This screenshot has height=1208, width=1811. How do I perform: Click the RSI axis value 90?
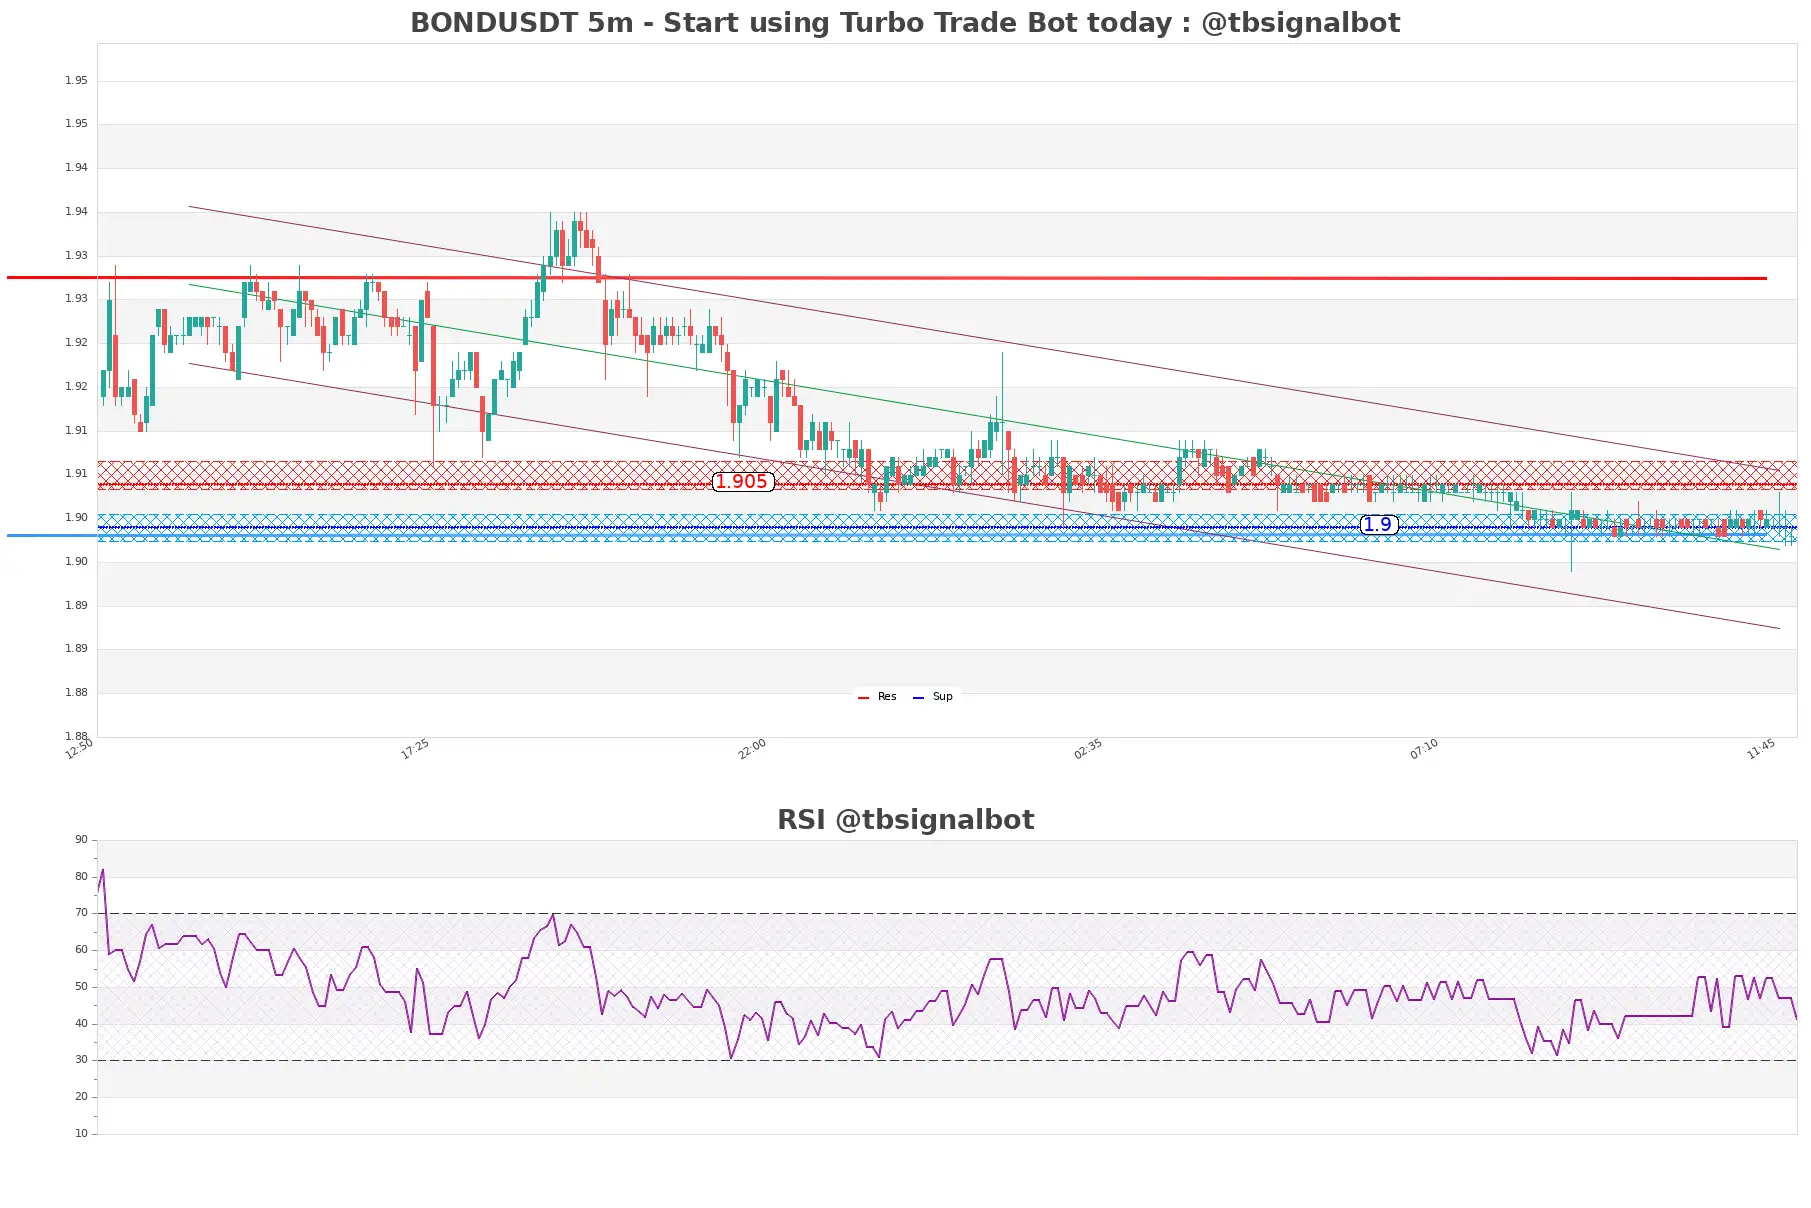coord(81,840)
